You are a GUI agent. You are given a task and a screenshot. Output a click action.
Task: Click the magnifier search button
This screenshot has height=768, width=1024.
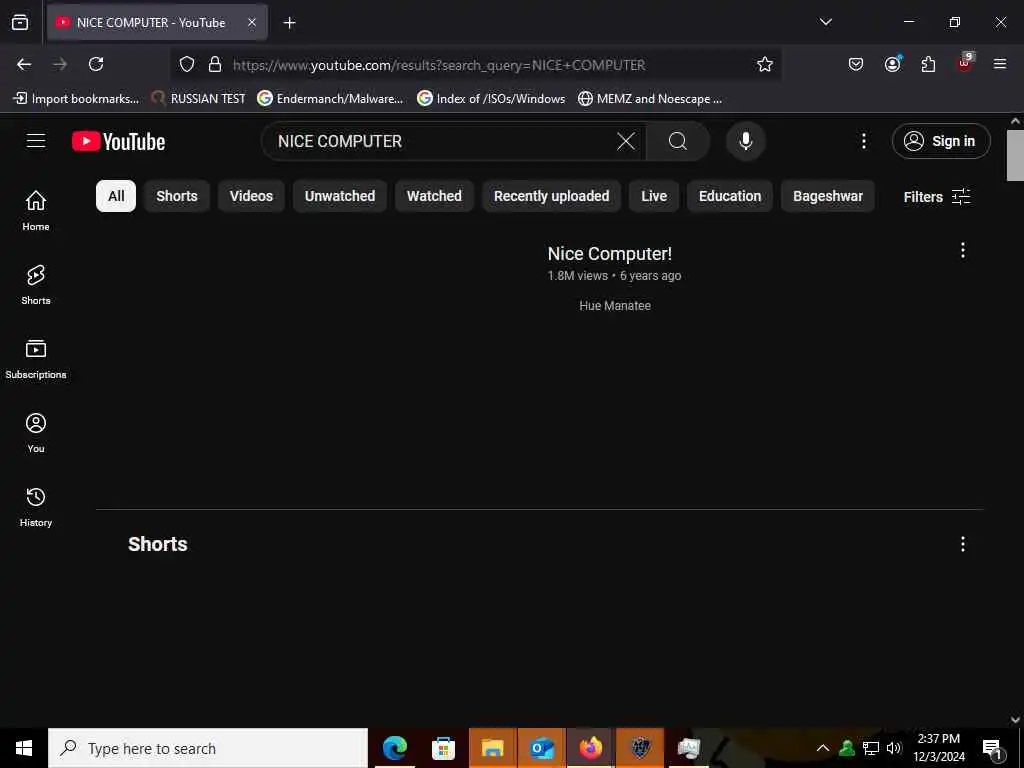pos(678,141)
